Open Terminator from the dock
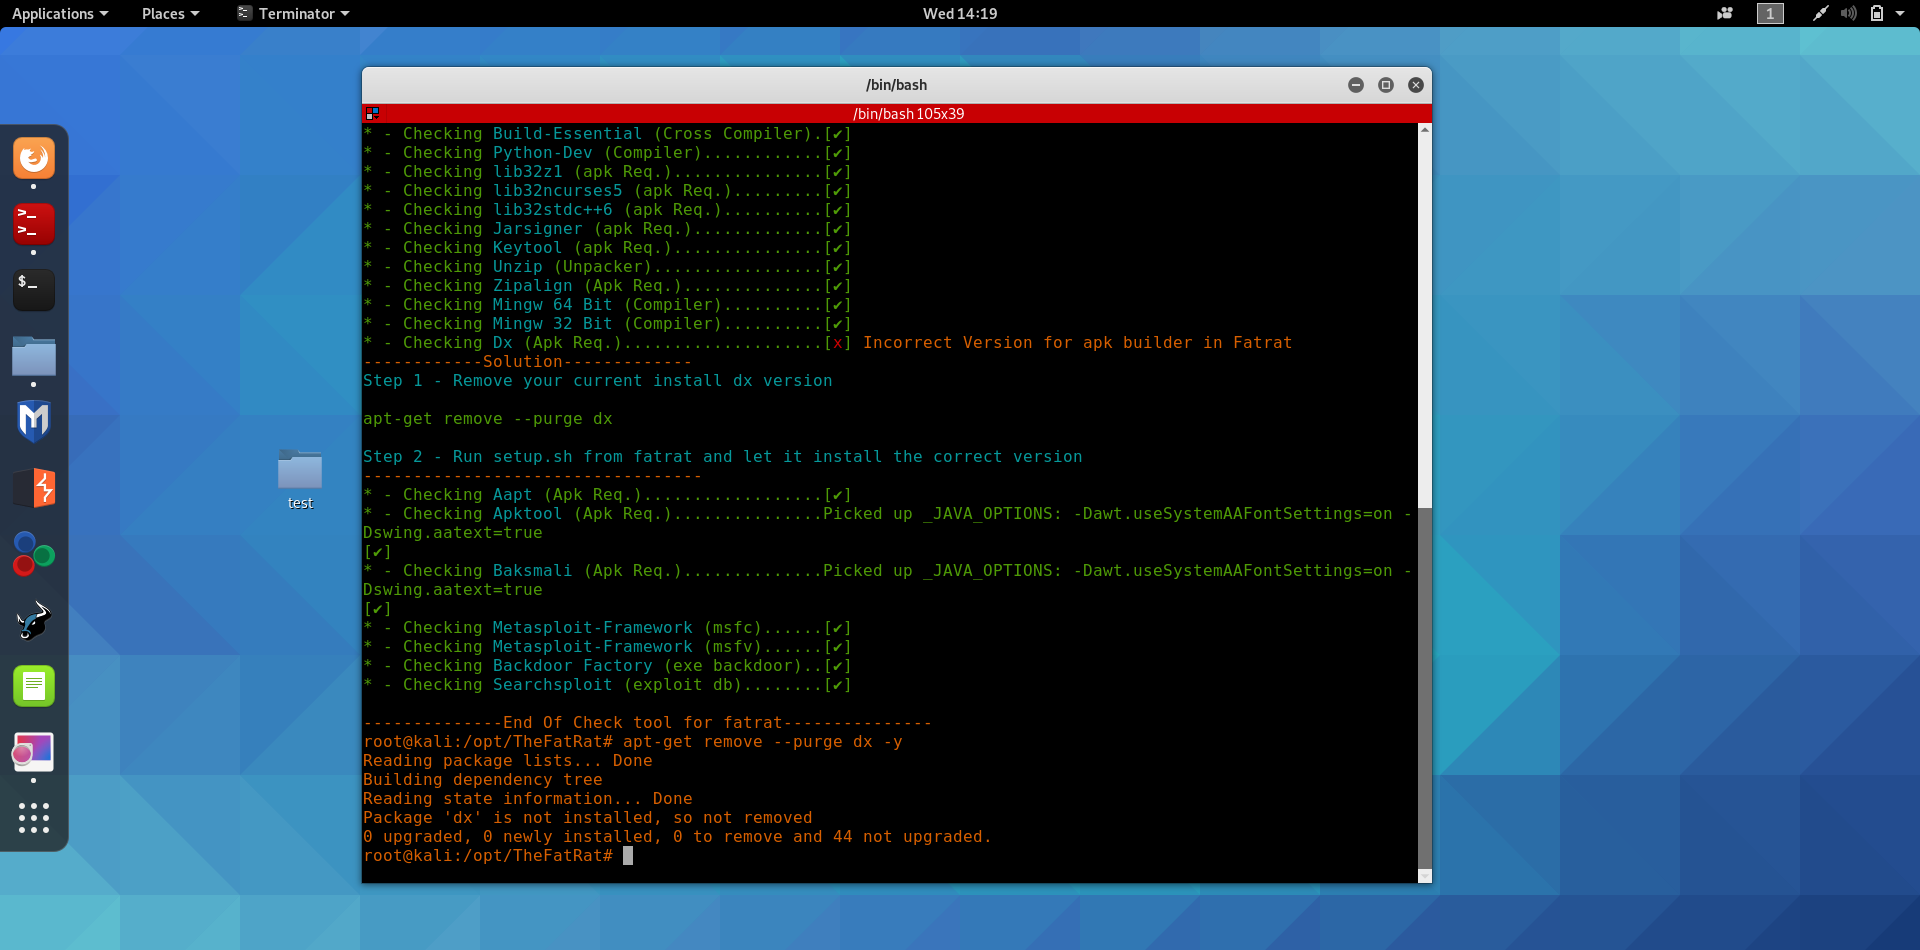The width and height of the screenshot is (1920, 950). 33,225
